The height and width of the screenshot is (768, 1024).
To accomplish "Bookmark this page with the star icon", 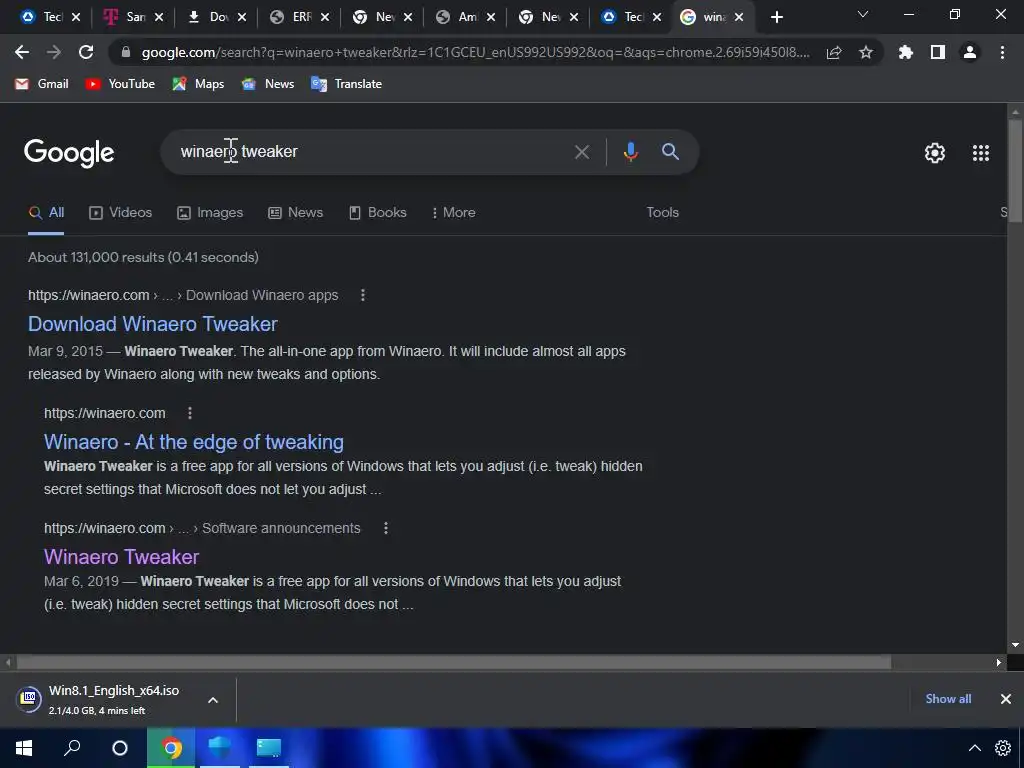I will (x=866, y=52).
